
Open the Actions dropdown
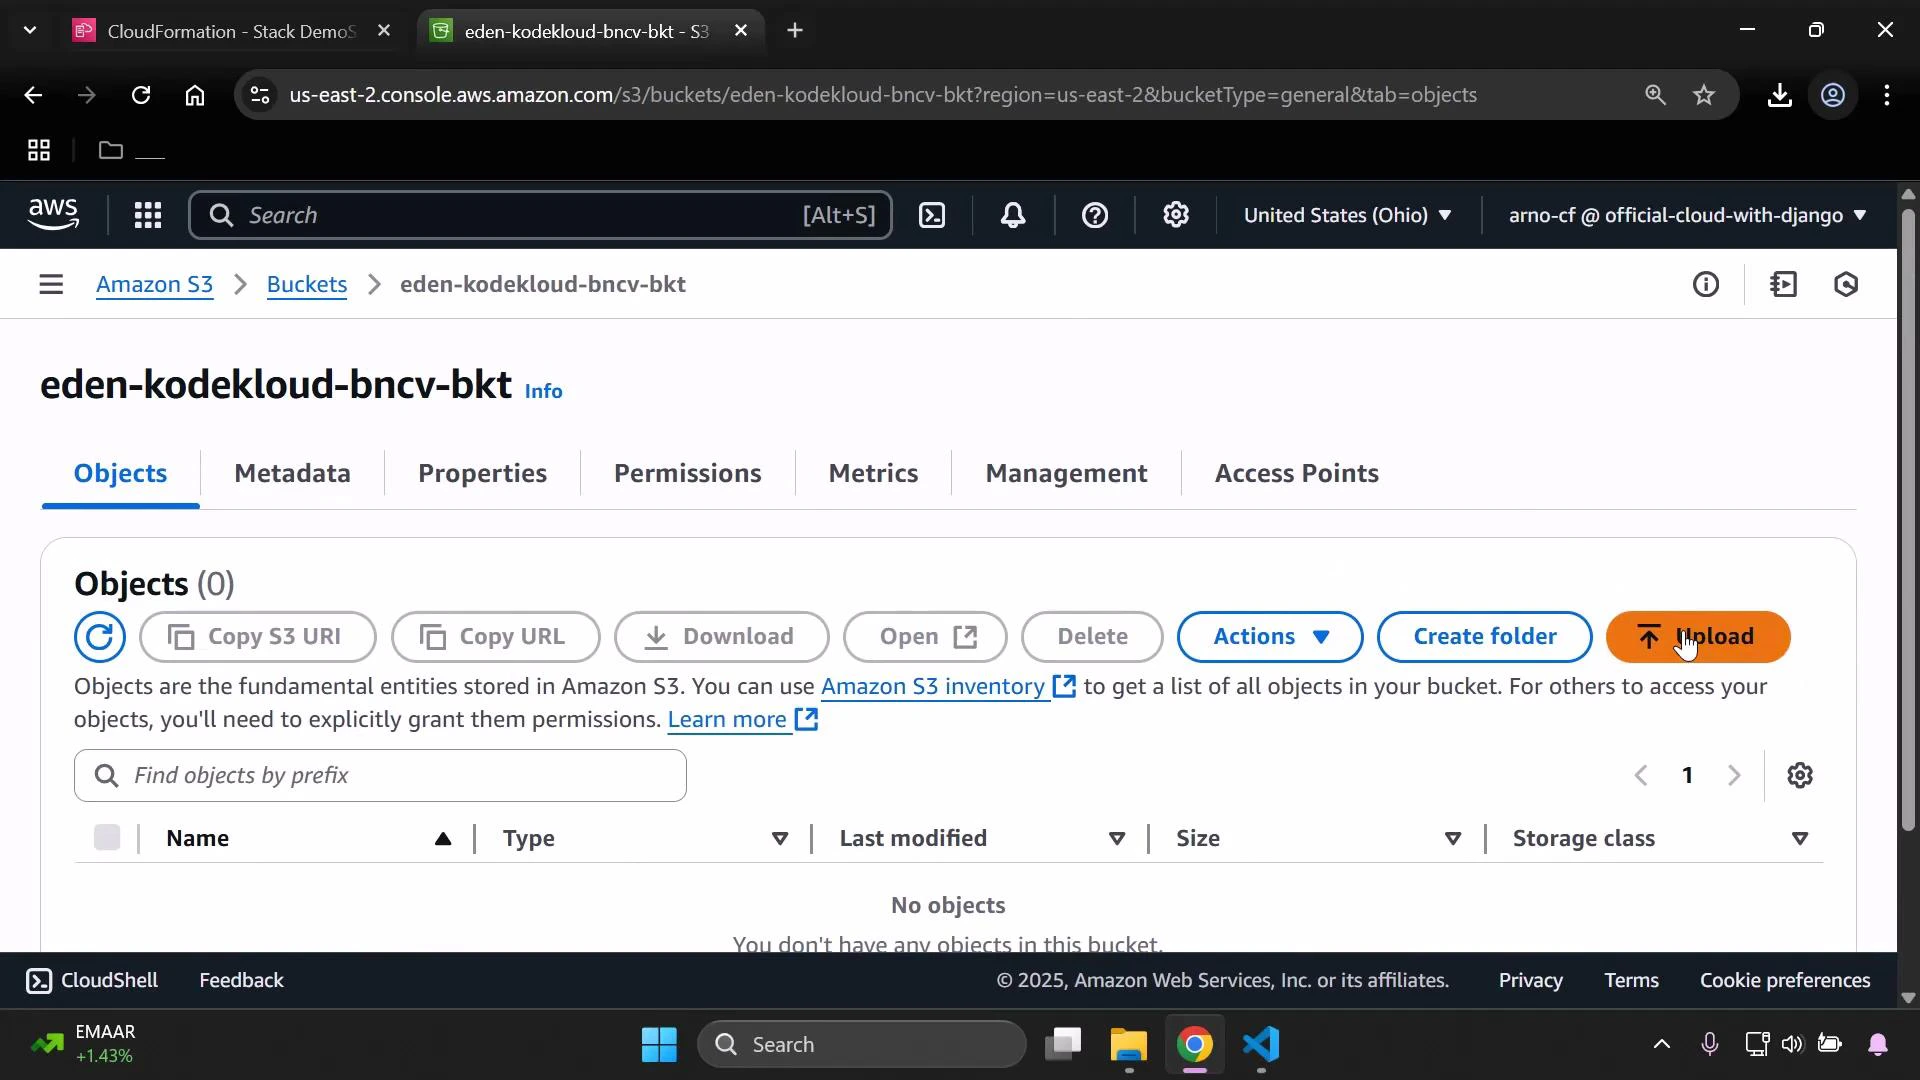1269,637
